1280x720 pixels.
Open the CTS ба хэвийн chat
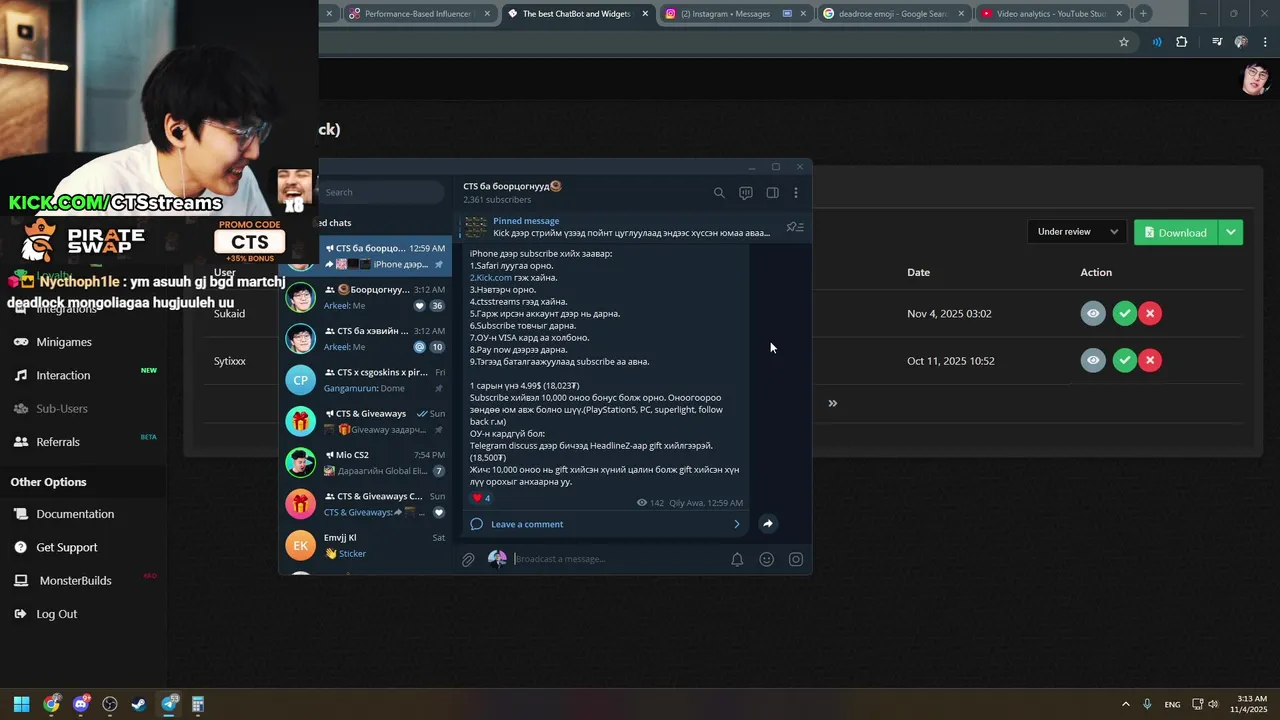(367, 339)
